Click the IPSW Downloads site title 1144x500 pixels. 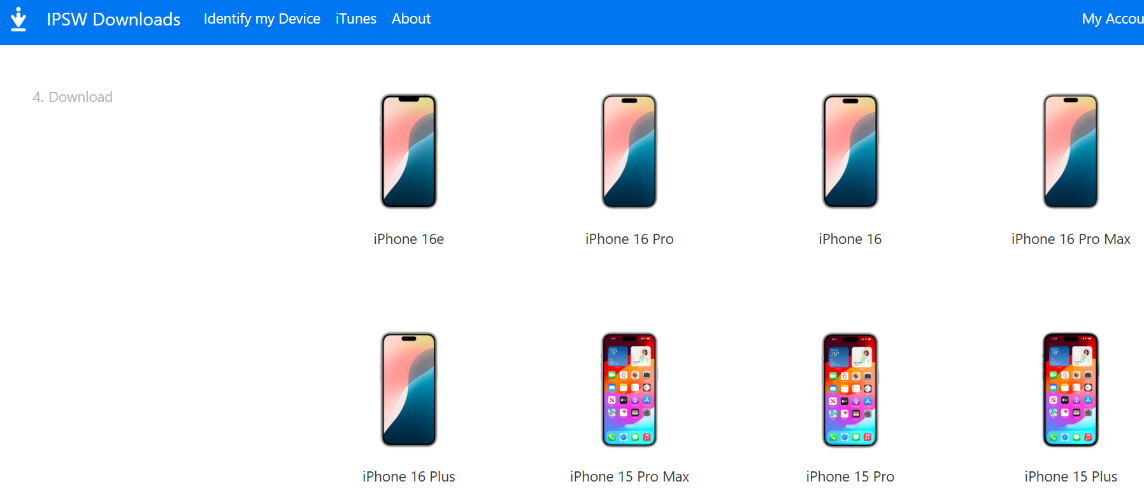pos(113,20)
